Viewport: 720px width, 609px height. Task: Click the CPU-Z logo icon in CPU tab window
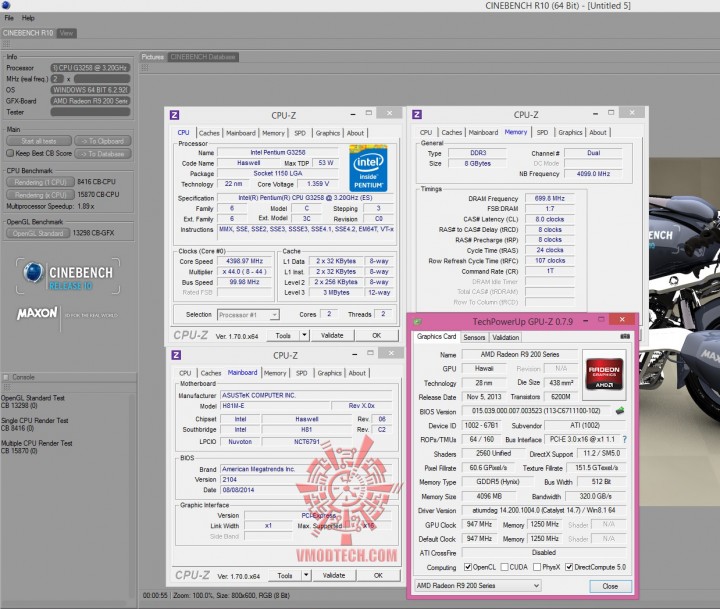(x=174, y=115)
